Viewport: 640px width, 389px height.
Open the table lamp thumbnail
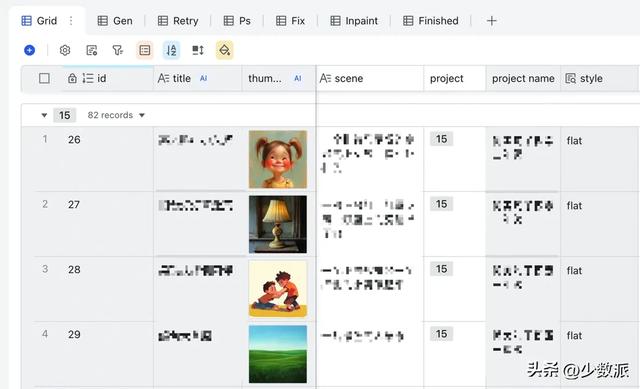[x=278, y=224]
